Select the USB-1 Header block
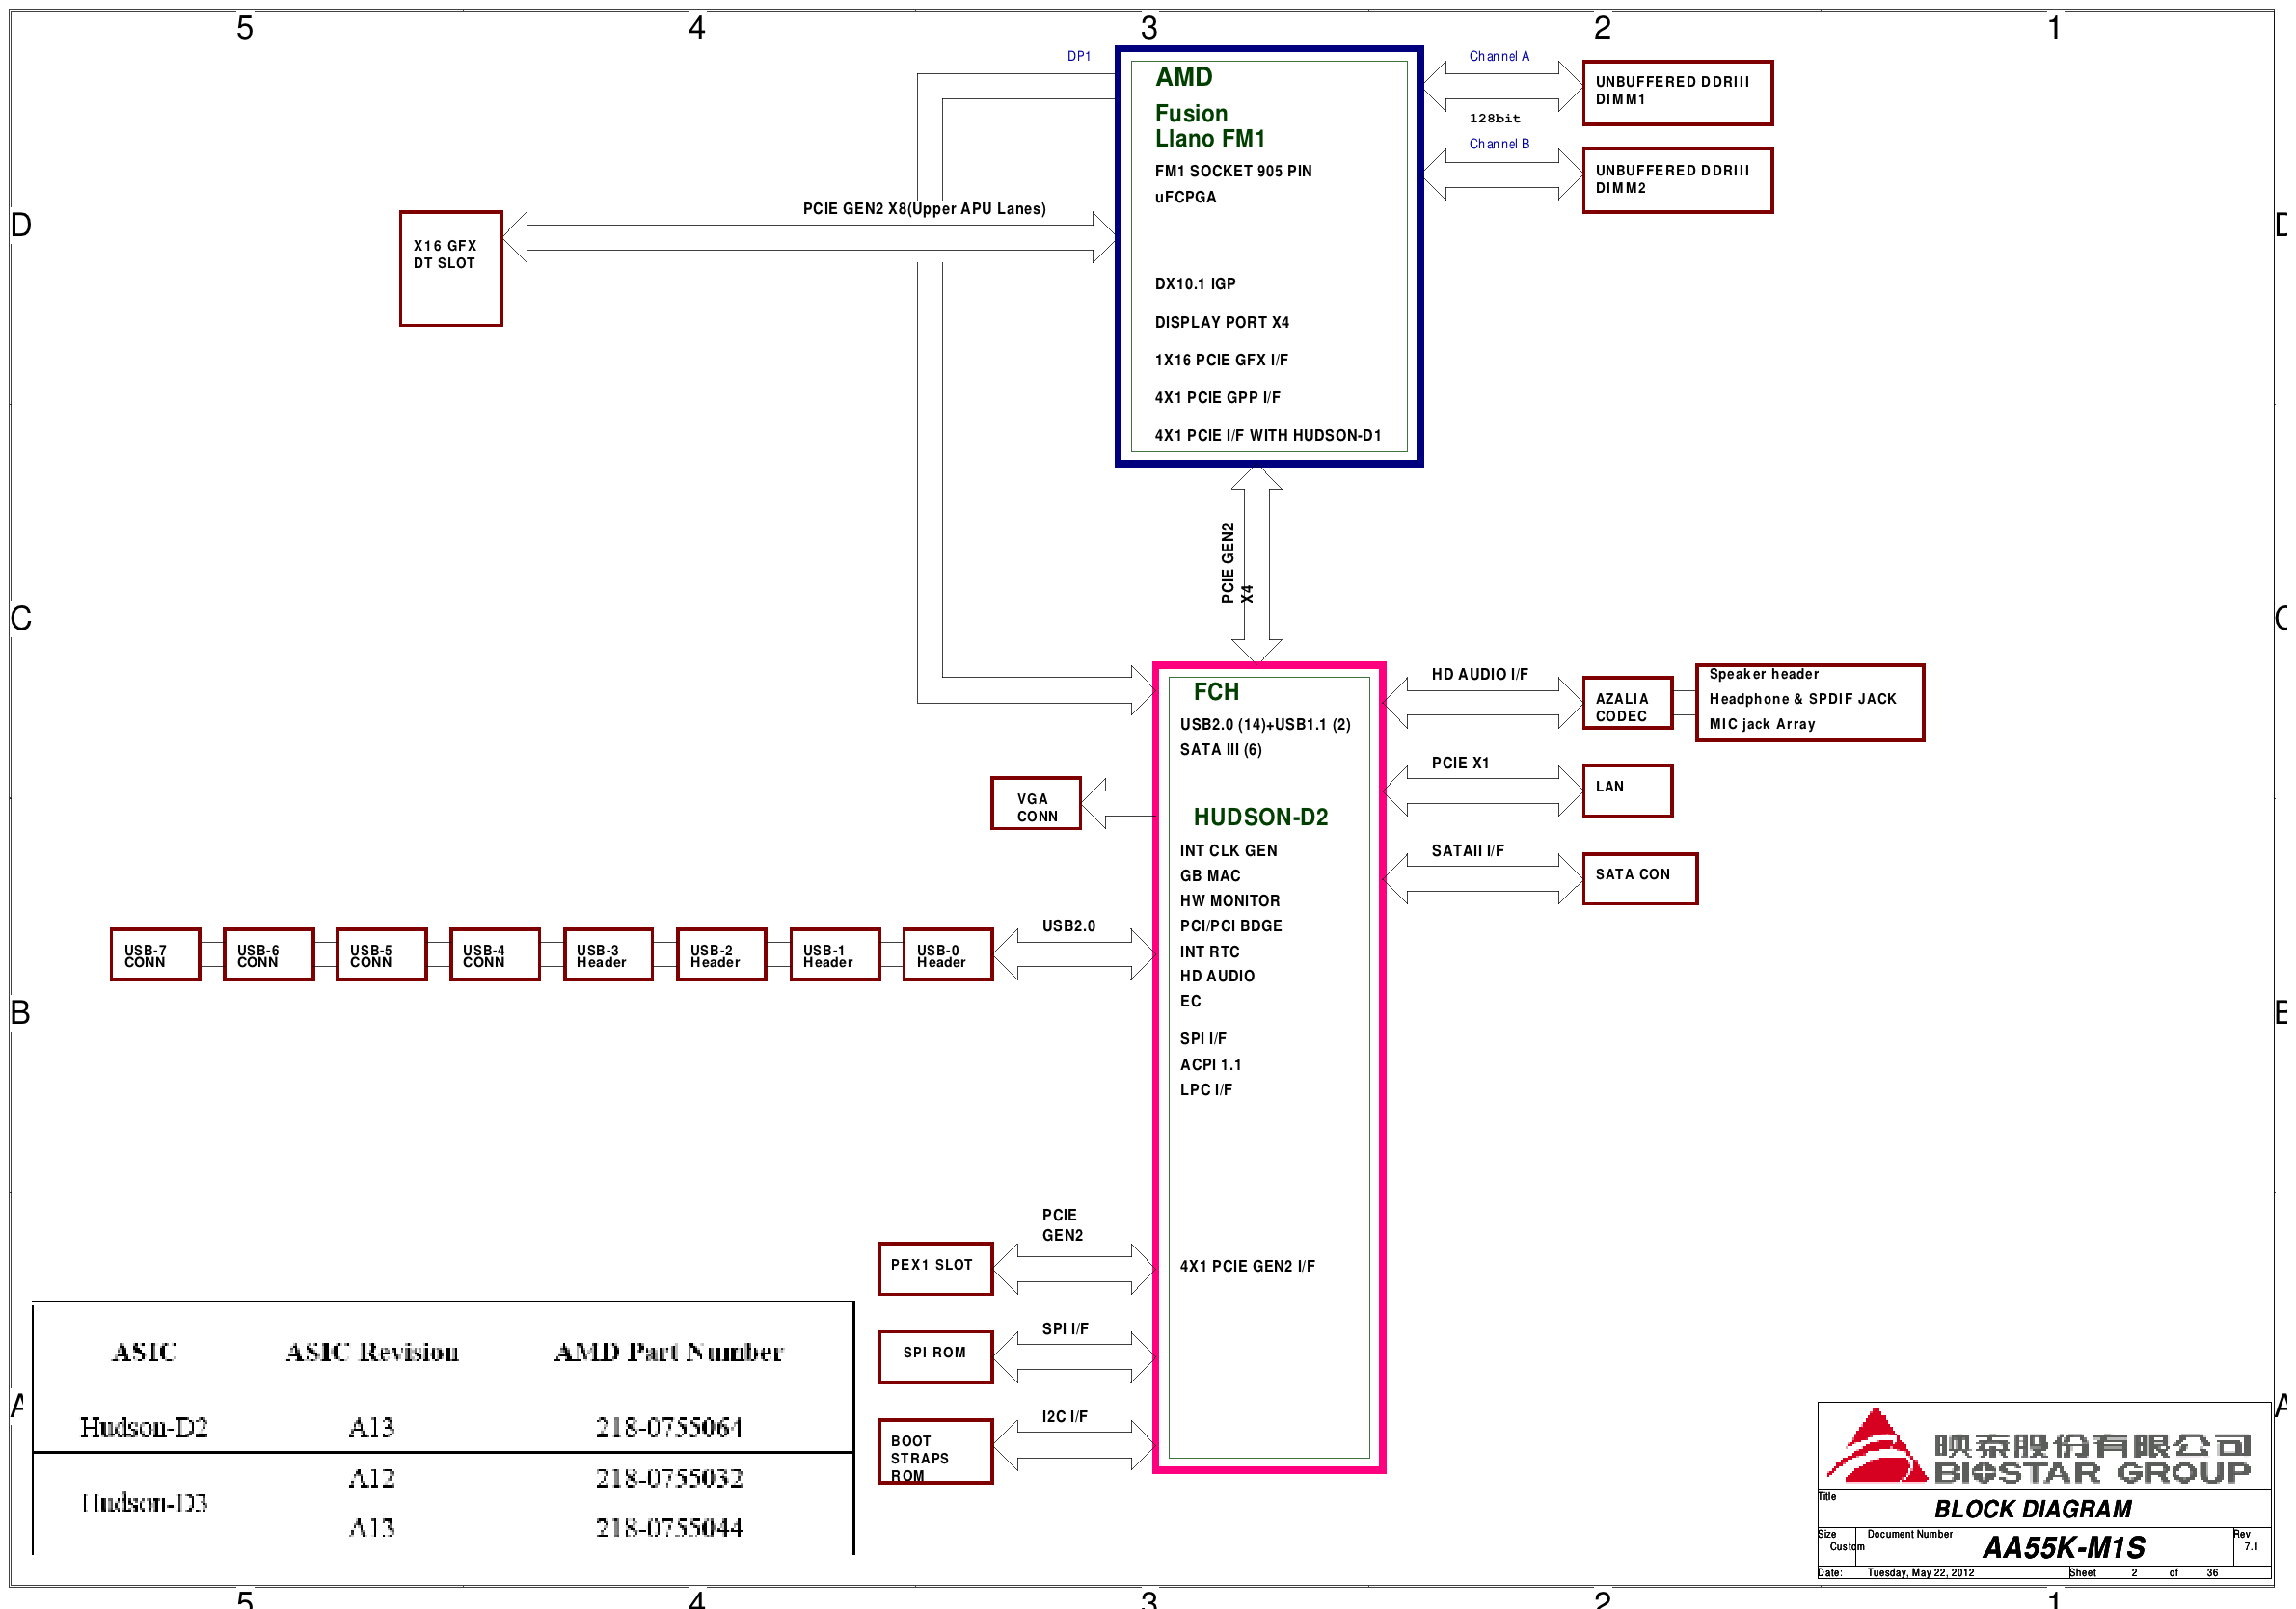The image size is (2296, 1609). pos(835,954)
